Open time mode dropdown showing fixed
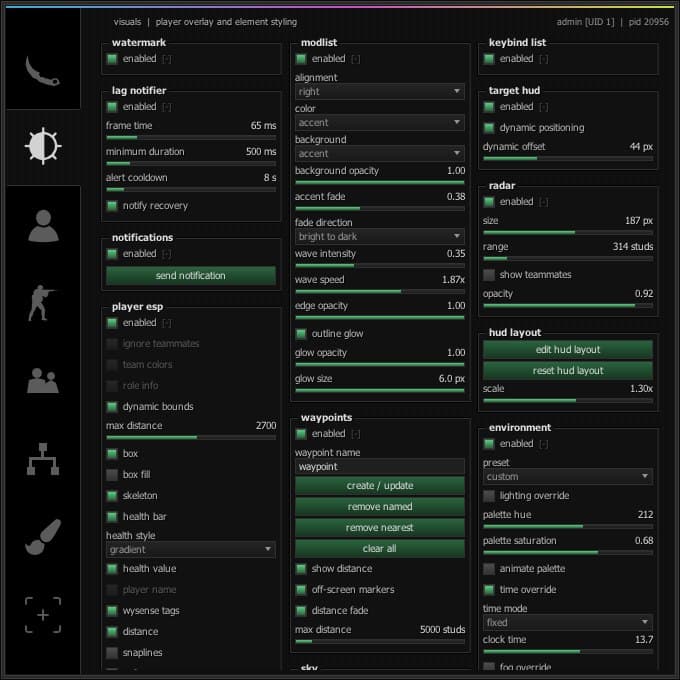680x680 pixels. pos(568,622)
